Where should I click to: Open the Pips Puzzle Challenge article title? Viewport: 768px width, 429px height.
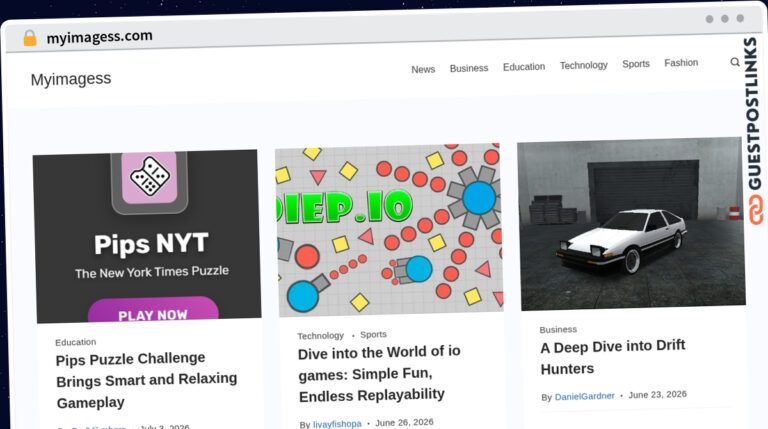click(146, 380)
